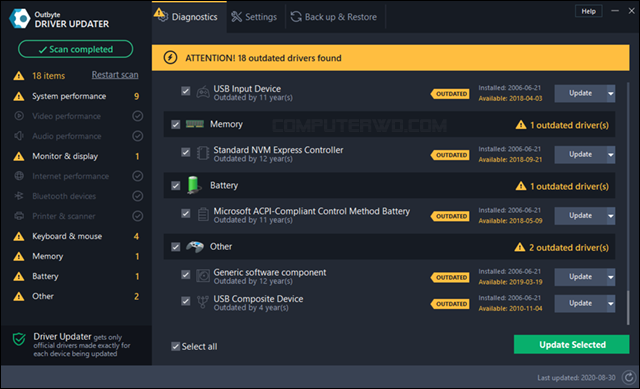The image size is (640, 389).
Task: Click the NVM Express Controller chip icon
Action: (x=203, y=153)
